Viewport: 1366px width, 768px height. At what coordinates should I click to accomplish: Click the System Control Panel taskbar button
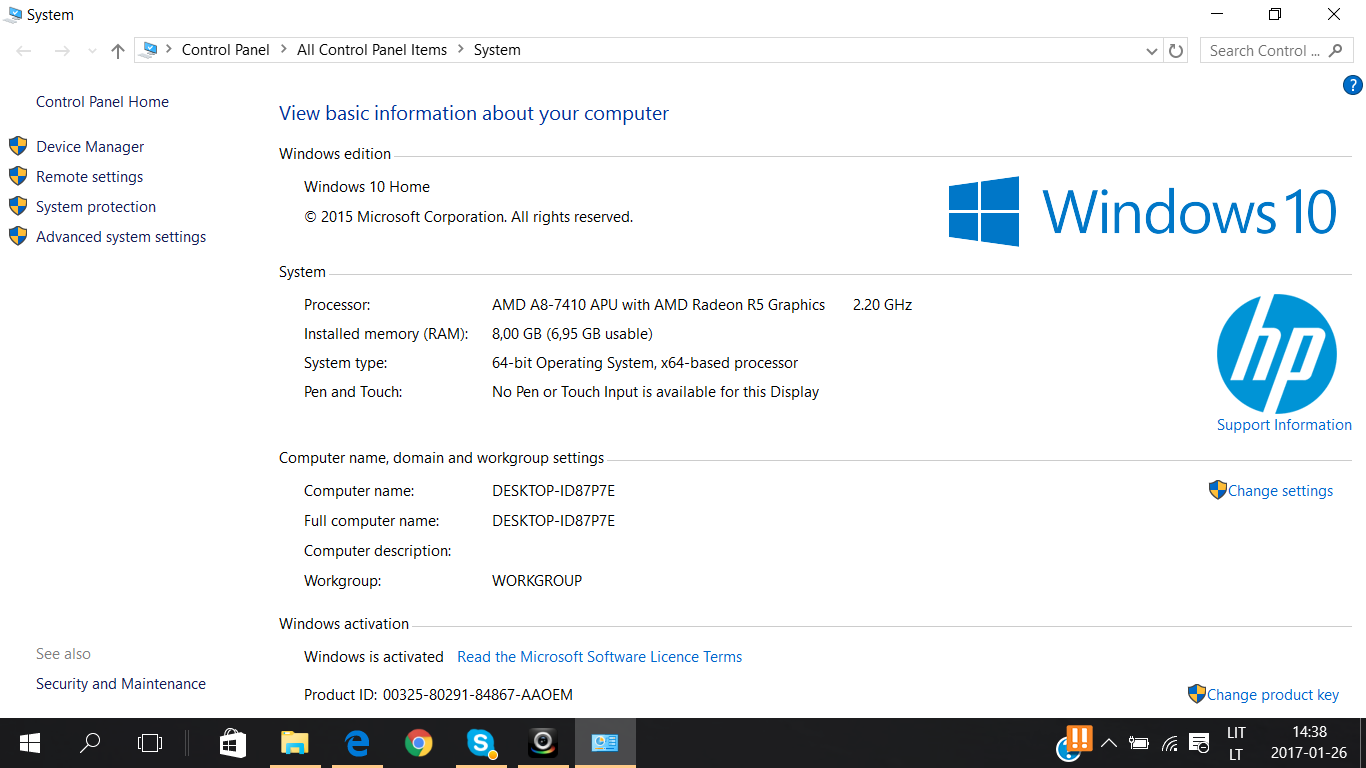pos(605,743)
